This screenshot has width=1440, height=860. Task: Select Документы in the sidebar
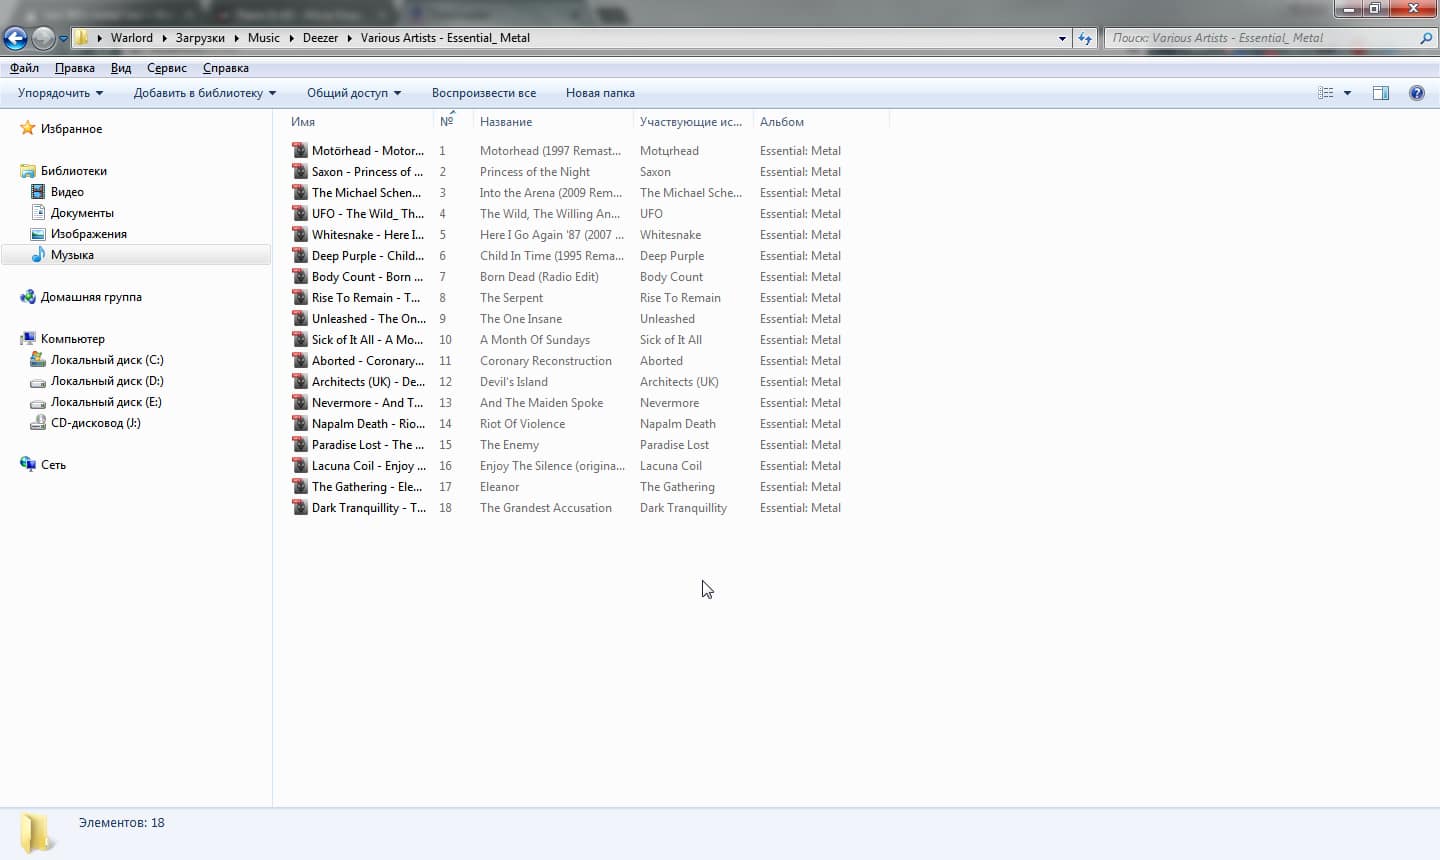coord(82,213)
